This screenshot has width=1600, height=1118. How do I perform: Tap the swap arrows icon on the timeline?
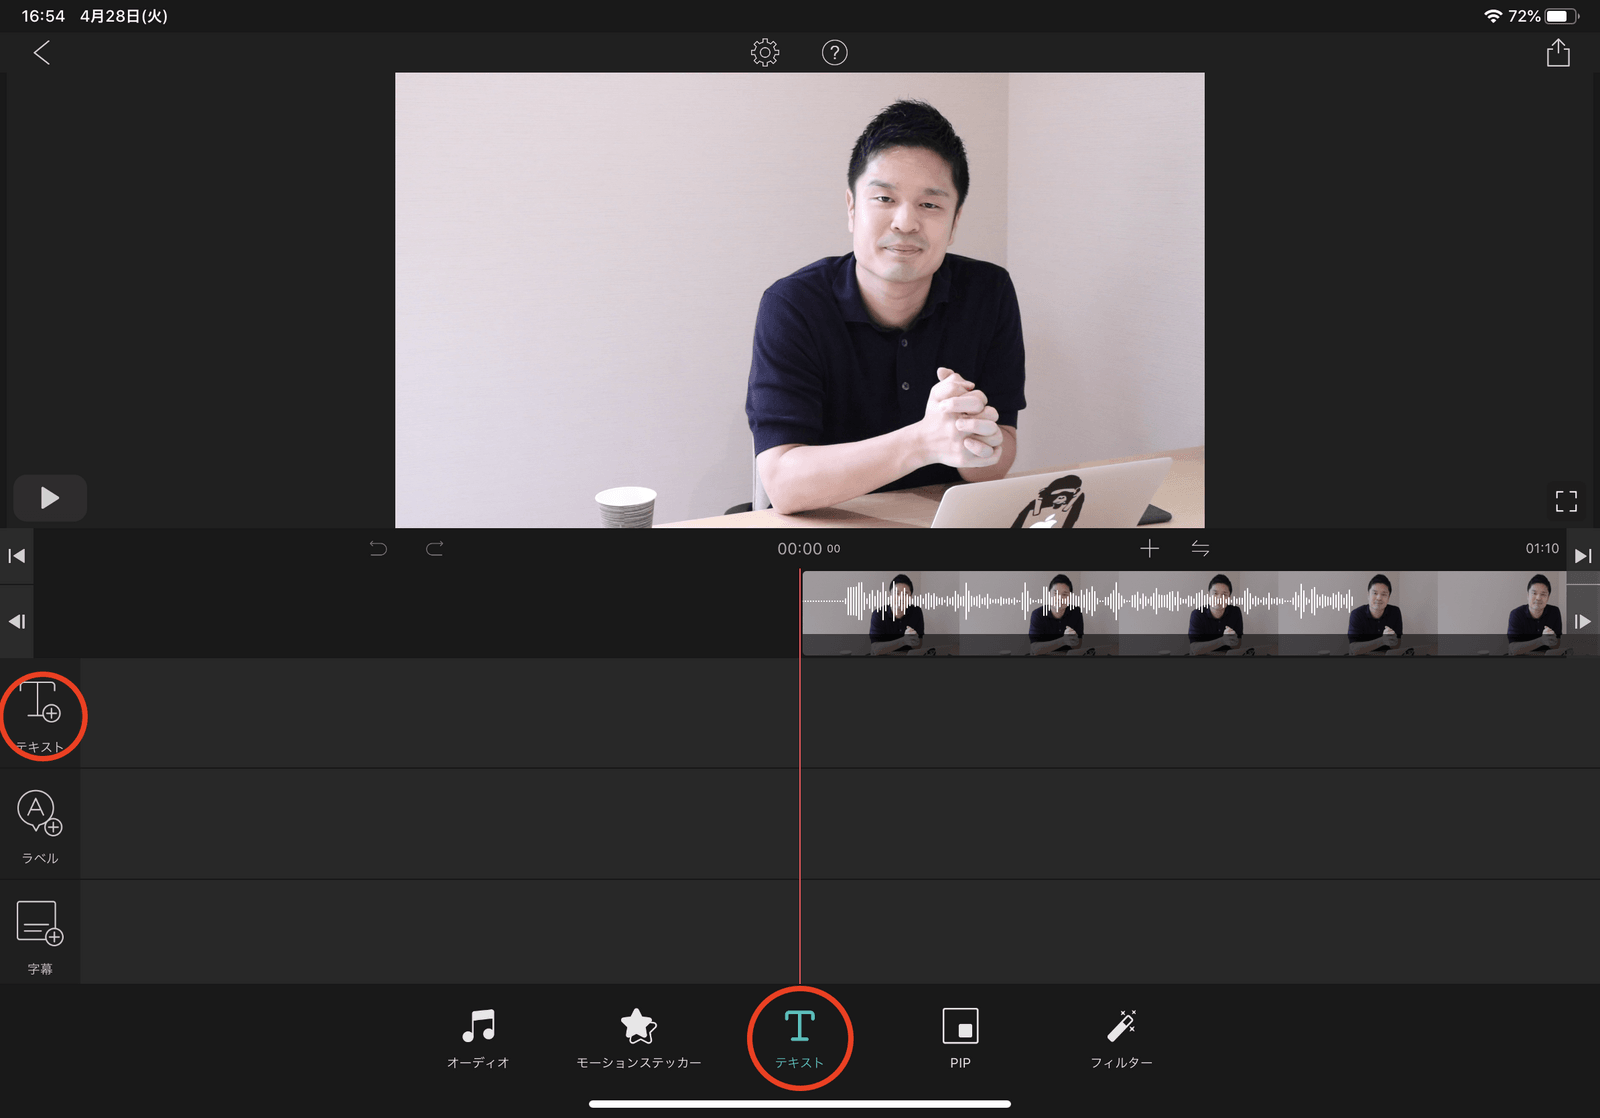click(x=1200, y=548)
